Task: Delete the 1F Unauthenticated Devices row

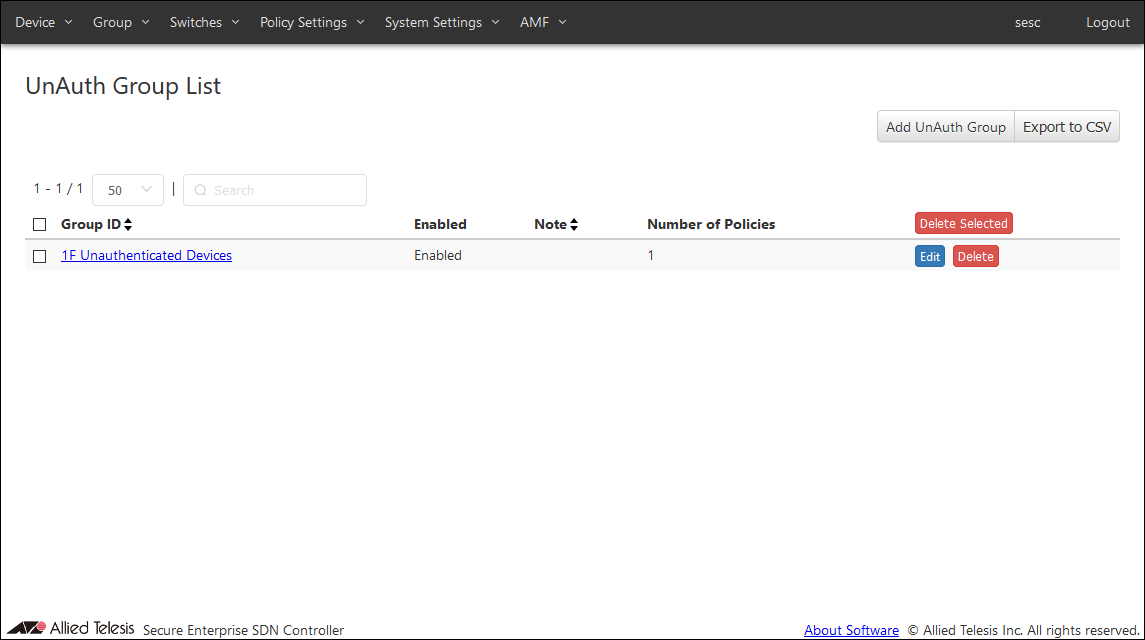Action: tap(975, 257)
